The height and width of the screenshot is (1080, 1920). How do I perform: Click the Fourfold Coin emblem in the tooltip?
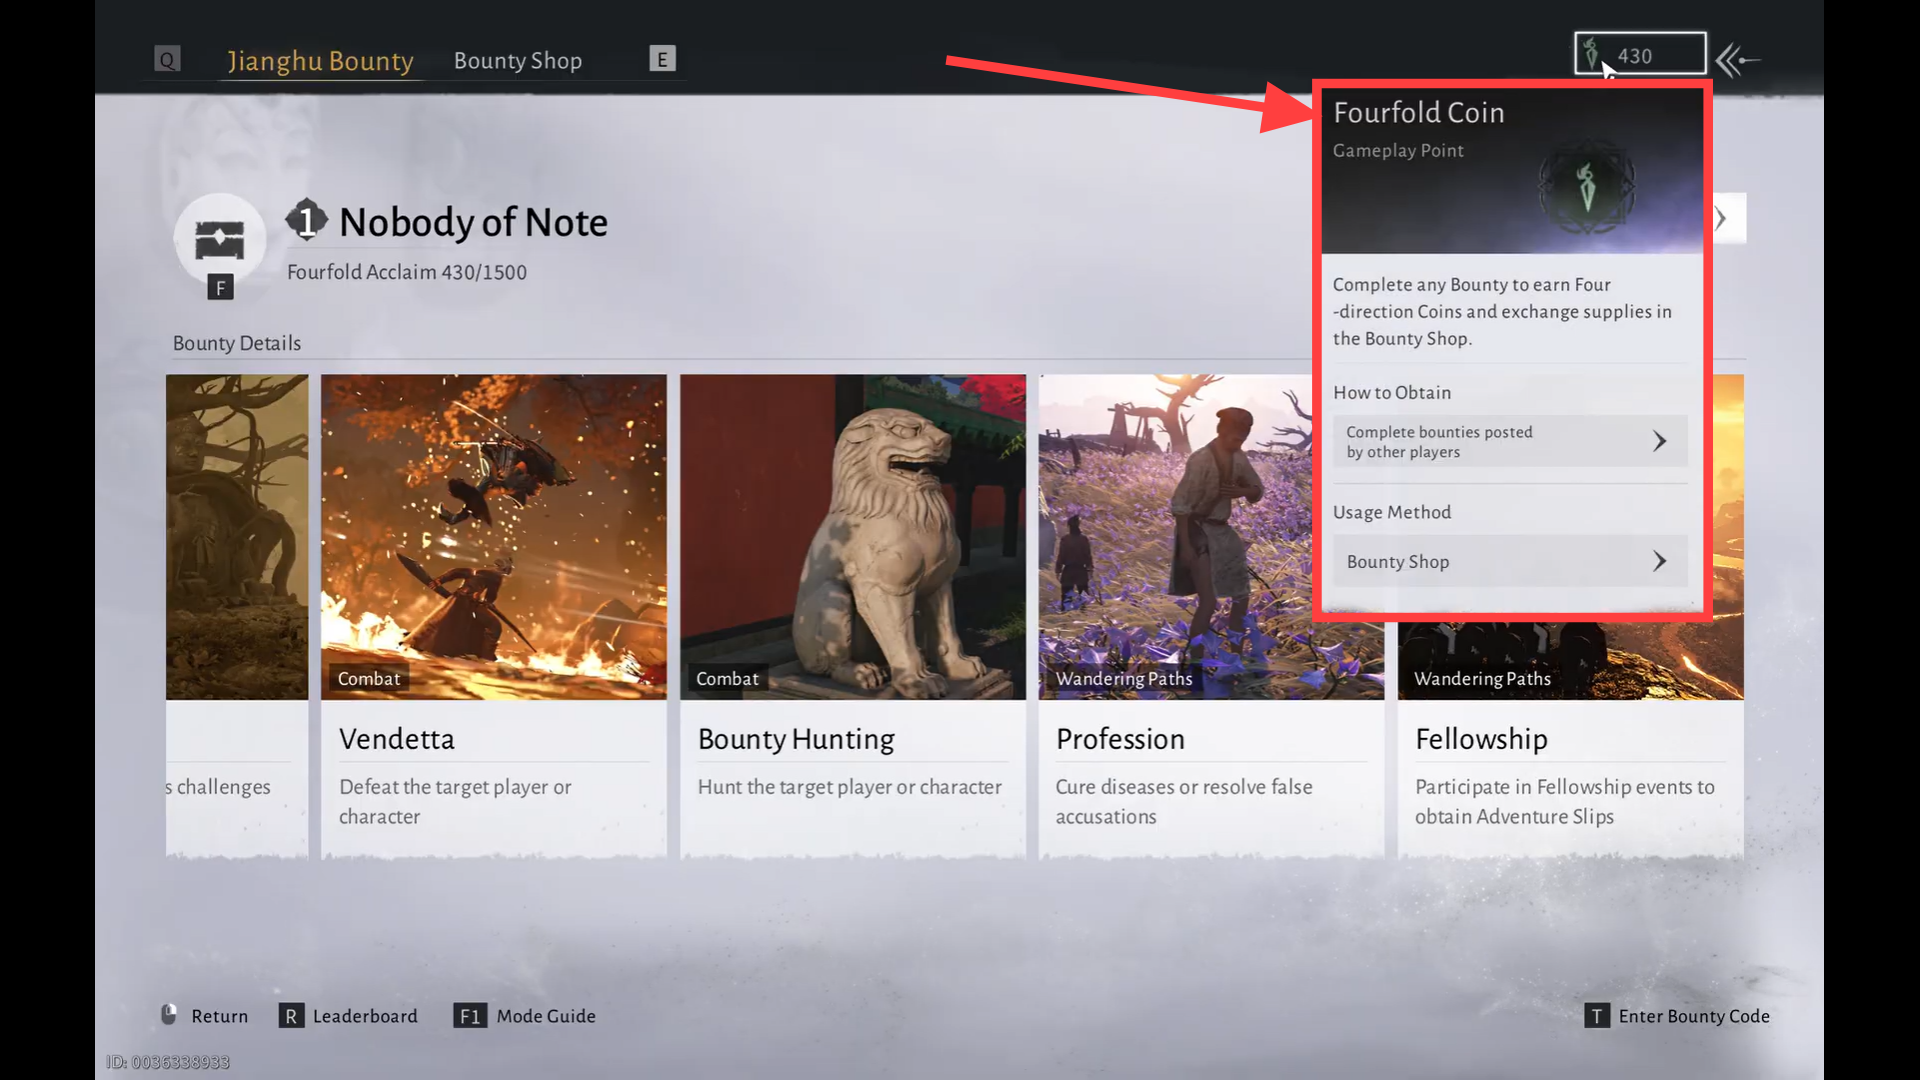point(1586,188)
